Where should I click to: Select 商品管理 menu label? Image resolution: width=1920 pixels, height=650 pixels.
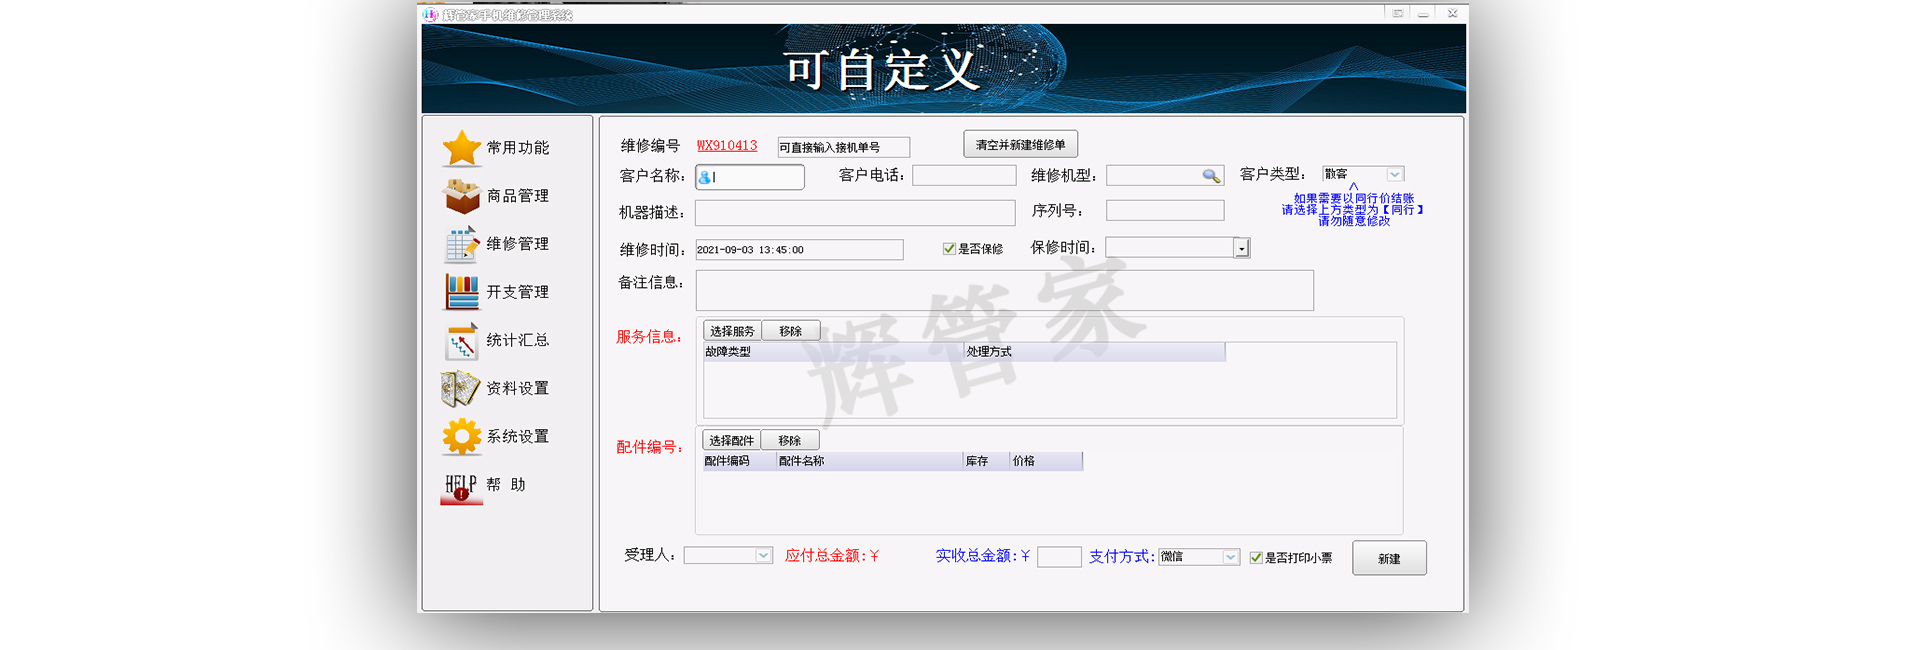(x=518, y=196)
